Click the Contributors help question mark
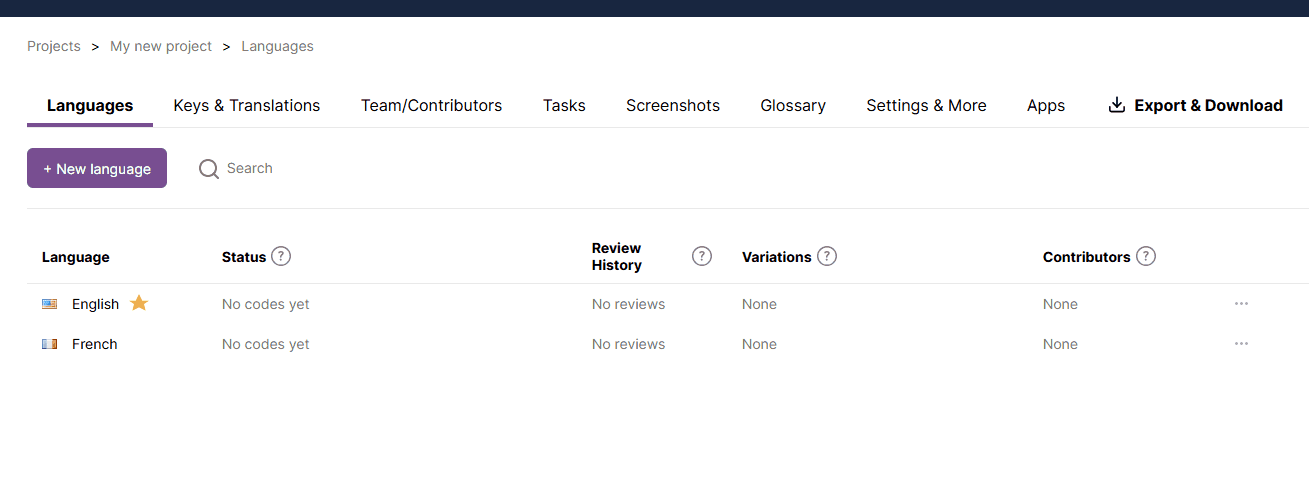 (1146, 257)
